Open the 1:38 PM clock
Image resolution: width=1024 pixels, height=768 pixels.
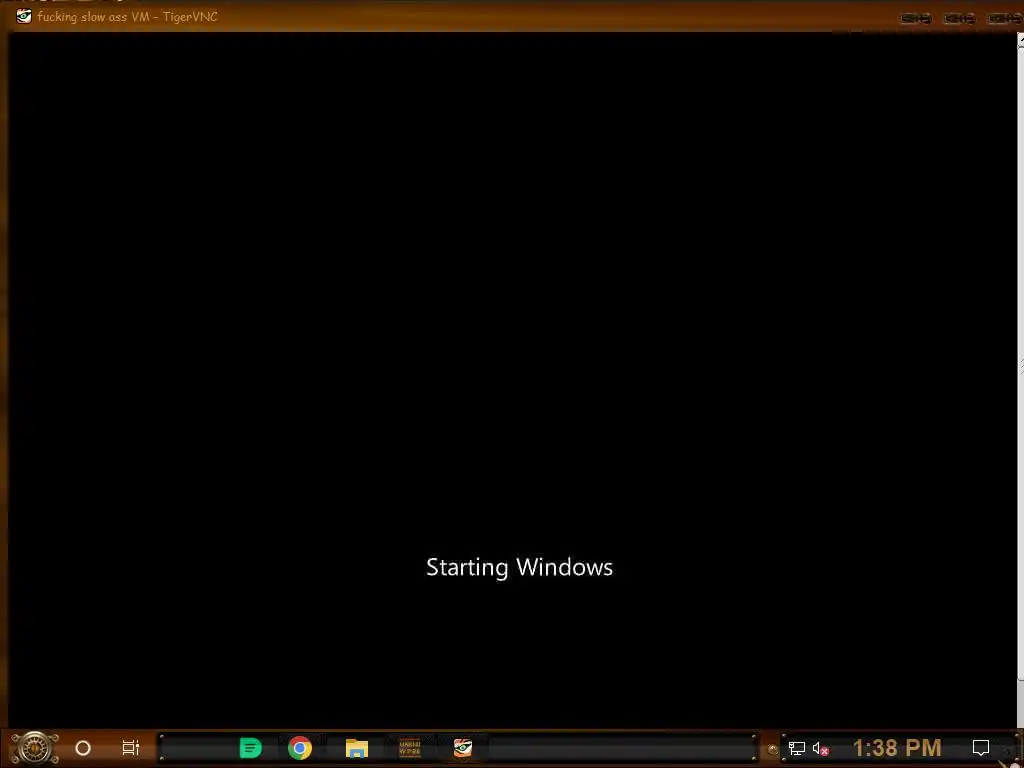click(x=897, y=748)
